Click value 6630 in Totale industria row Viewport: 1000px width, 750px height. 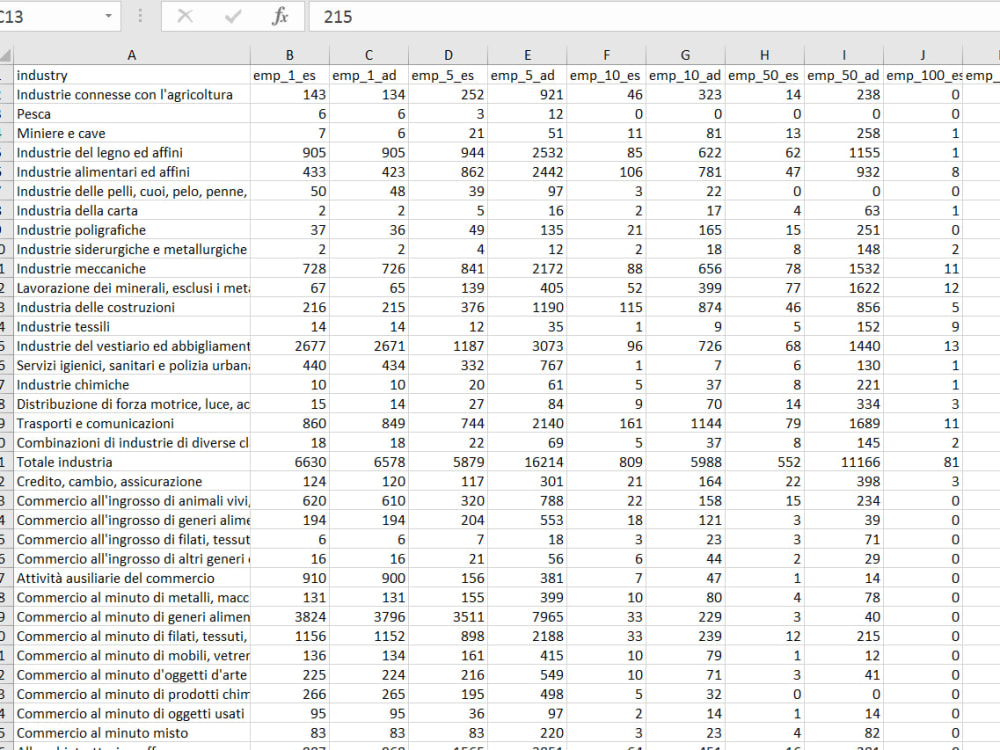click(x=290, y=462)
